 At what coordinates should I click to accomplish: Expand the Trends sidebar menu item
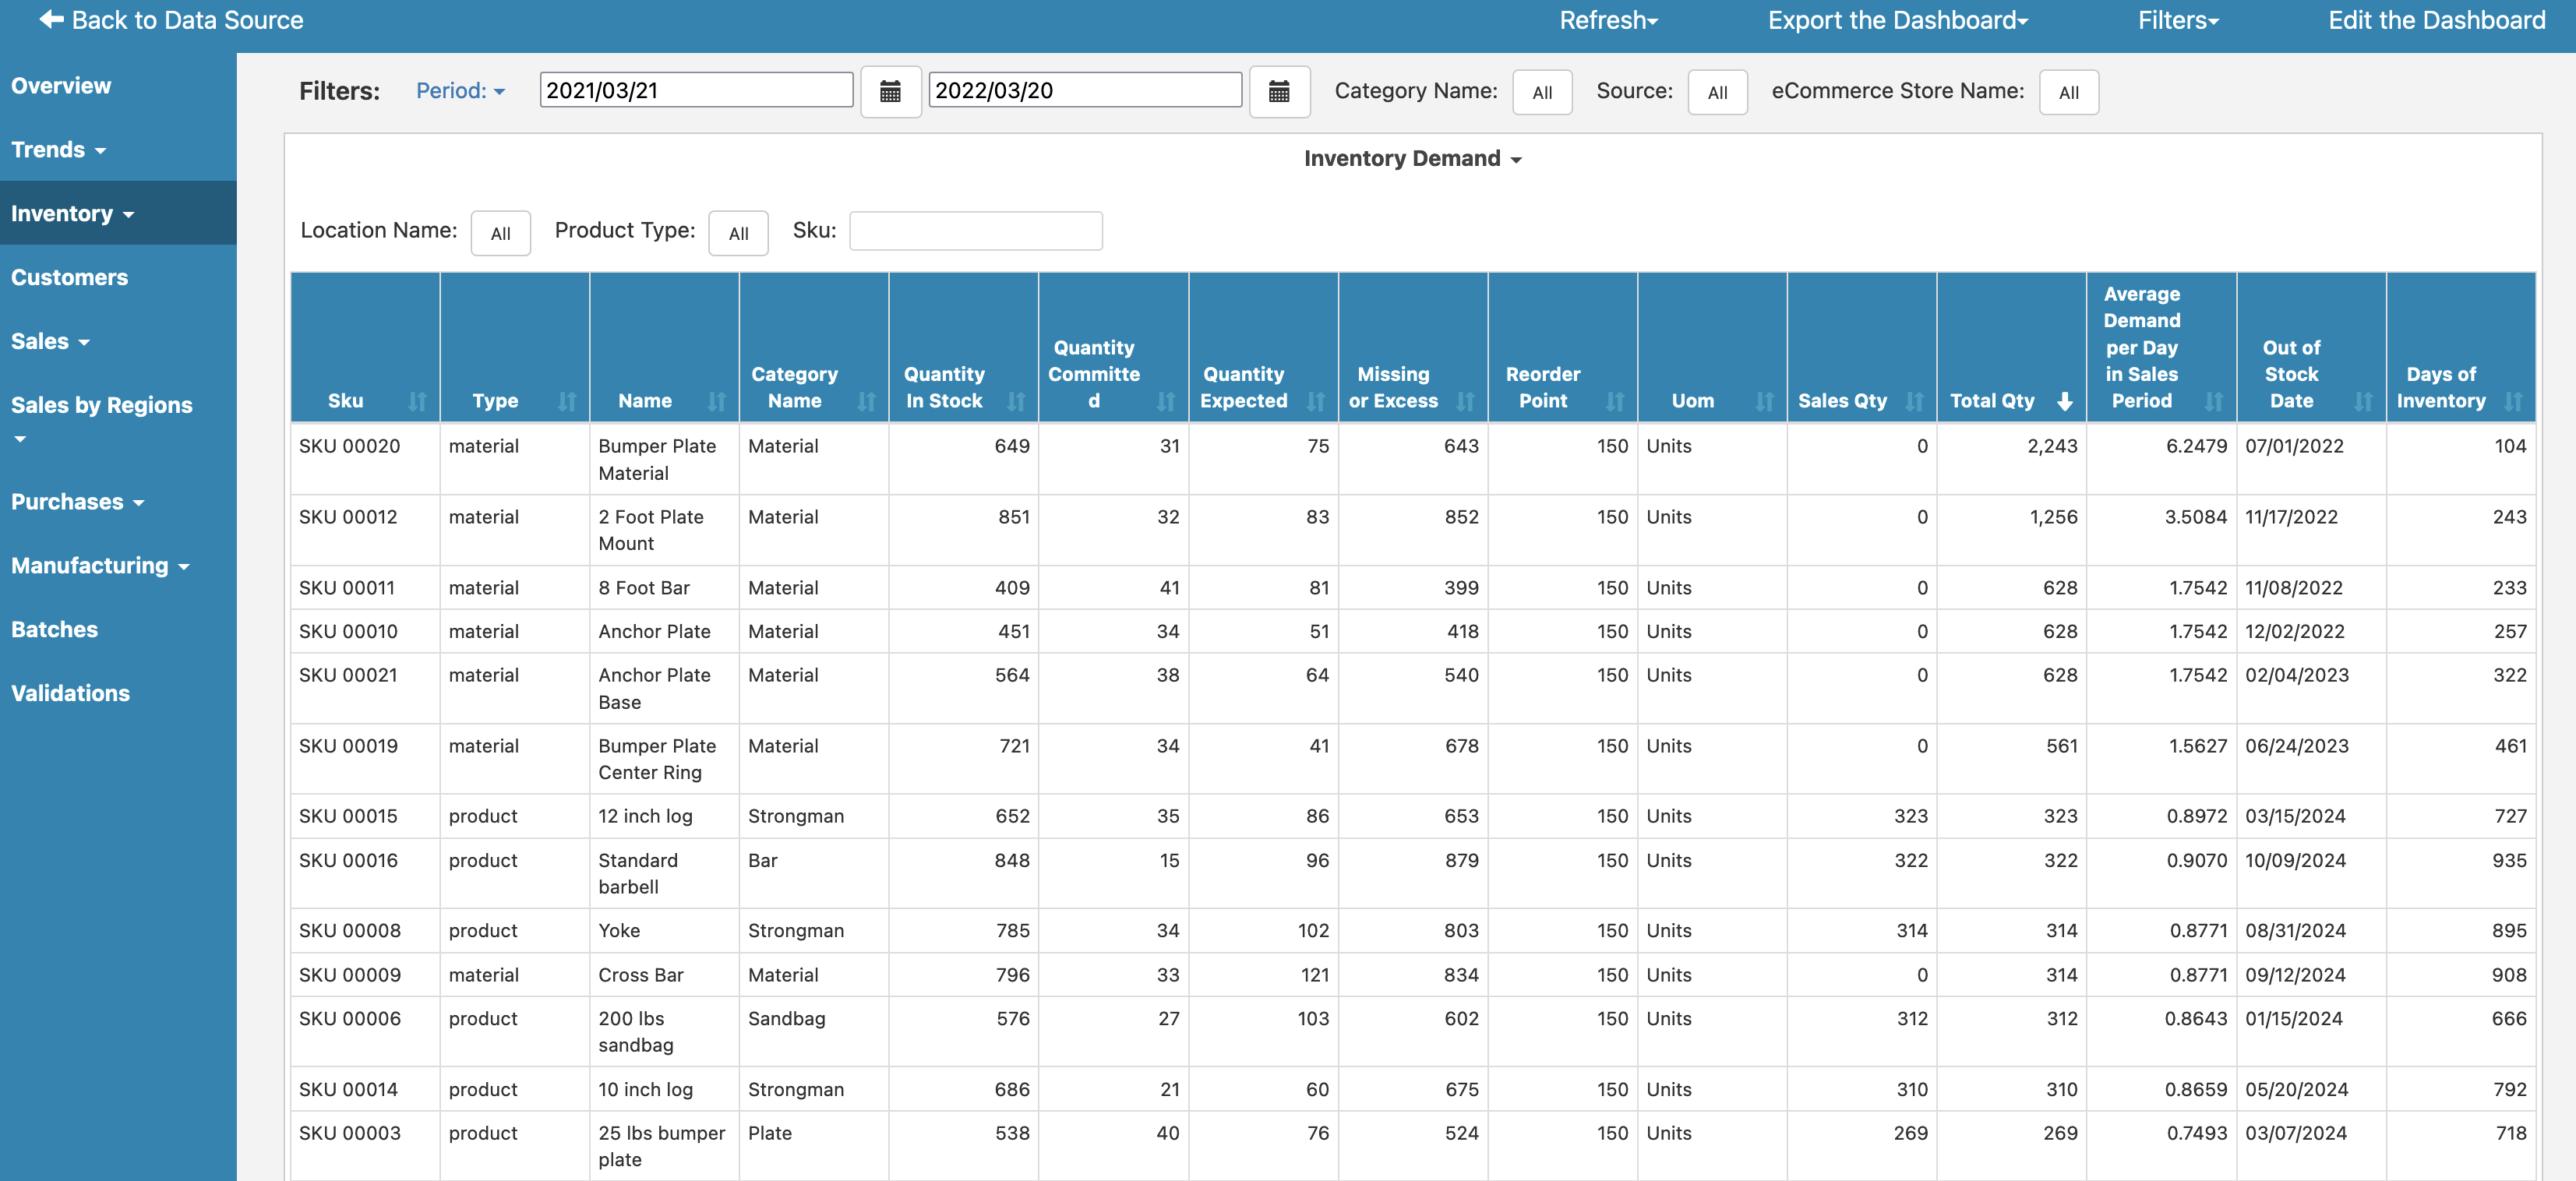[x=59, y=148]
